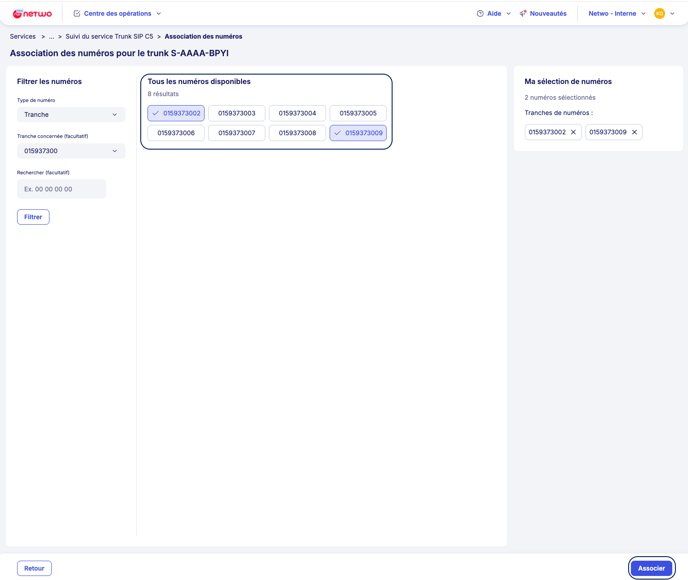Open the Centre des opérations menu

[x=118, y=14]
